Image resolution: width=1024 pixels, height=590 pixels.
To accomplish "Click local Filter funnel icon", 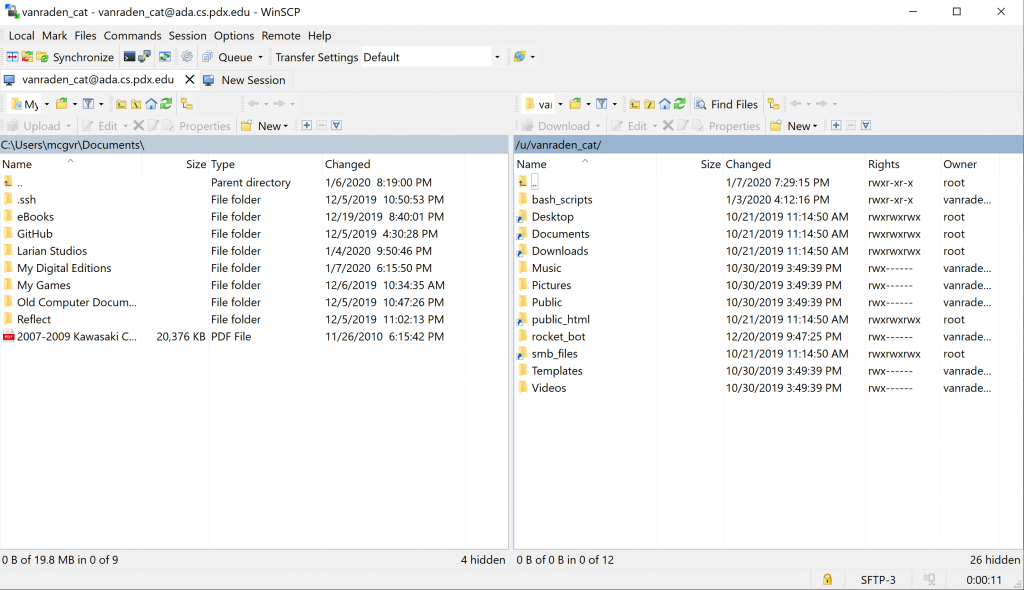I will [88, 104].
